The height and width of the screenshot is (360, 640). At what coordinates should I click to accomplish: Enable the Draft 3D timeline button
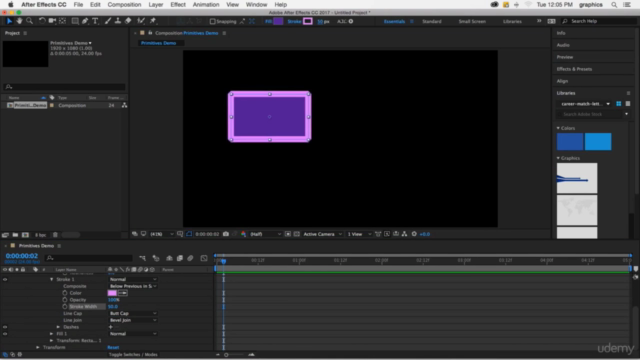[x=156, y=258]
